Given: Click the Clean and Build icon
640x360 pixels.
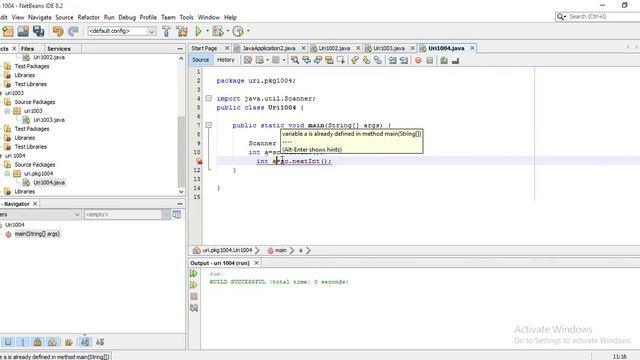Looking at the screenshot, I should [182, 31].
